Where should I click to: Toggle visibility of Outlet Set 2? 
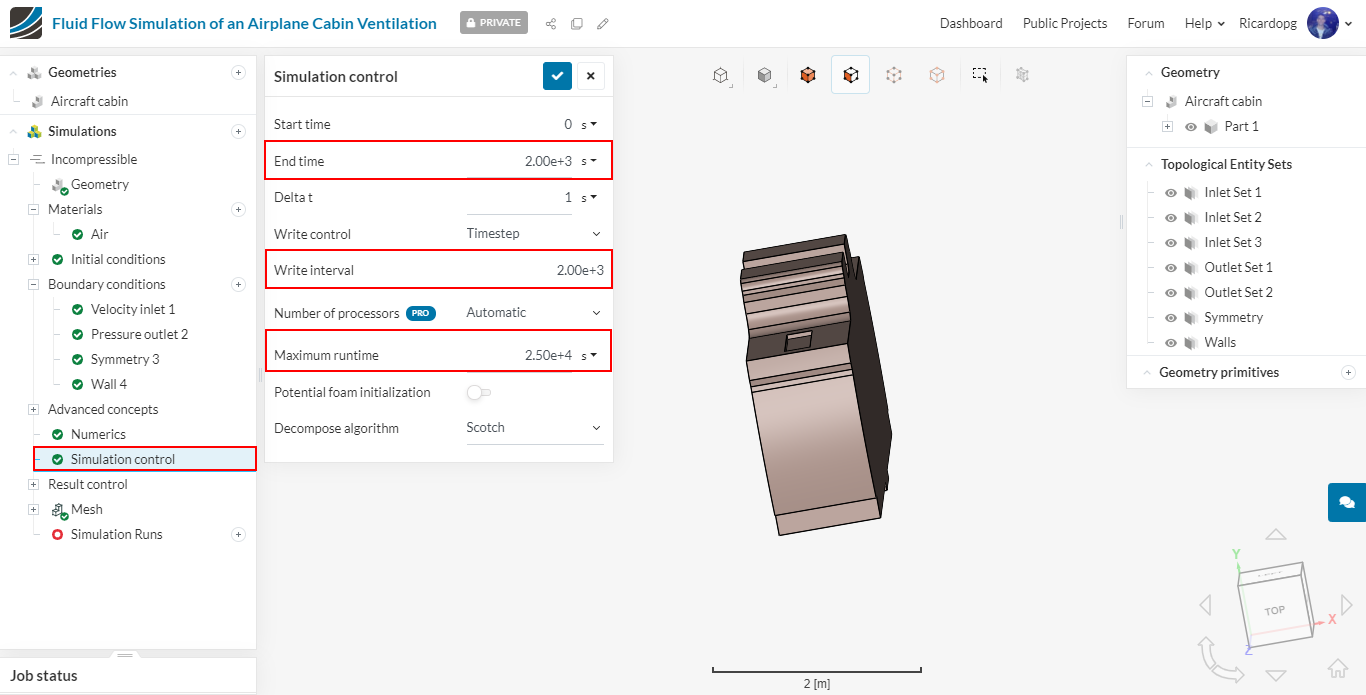click(1171, 292)
